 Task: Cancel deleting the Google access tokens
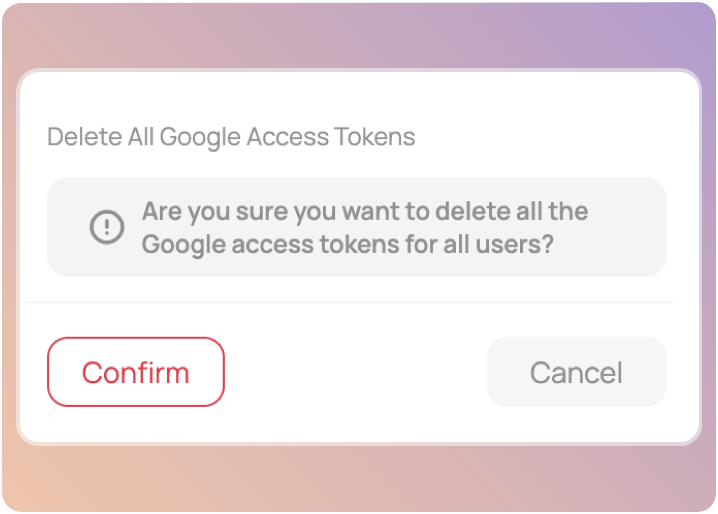point(576,372)
